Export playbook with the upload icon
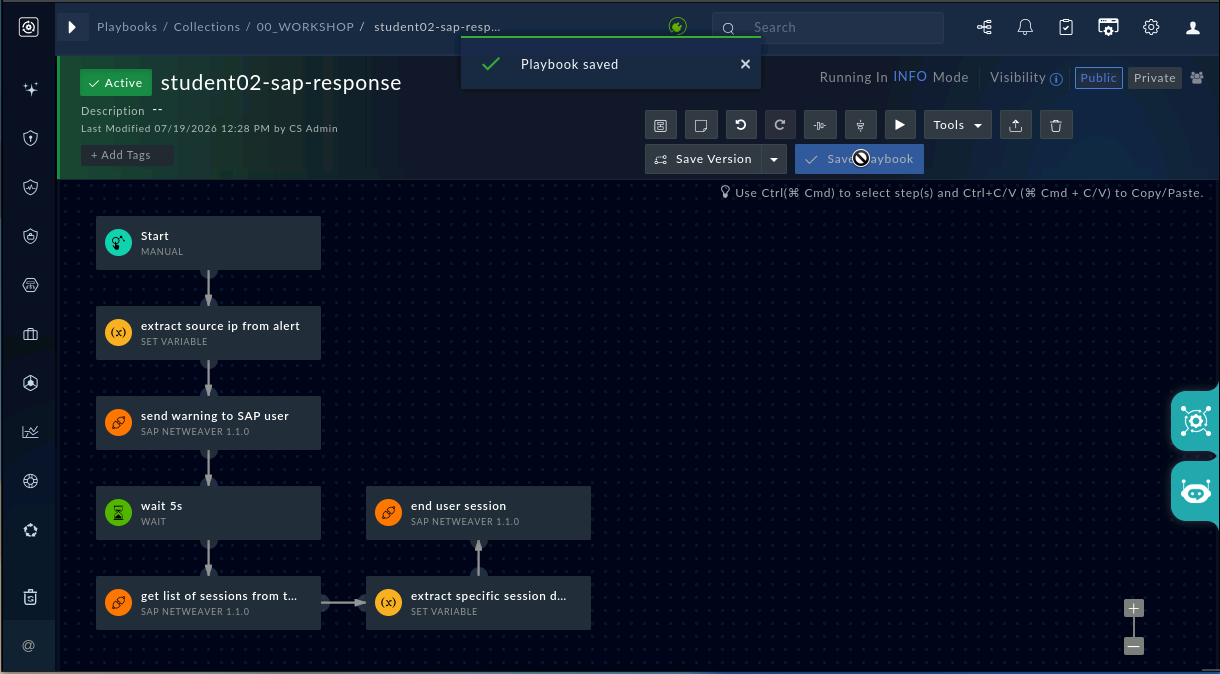The width and height of the screenshot is (1220, 674). pos(1016,125)
